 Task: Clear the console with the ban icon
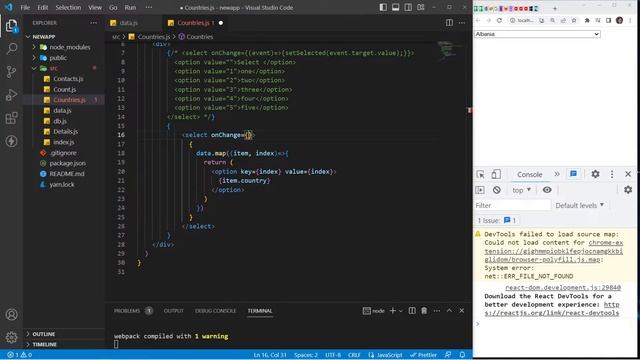[496, 190]
